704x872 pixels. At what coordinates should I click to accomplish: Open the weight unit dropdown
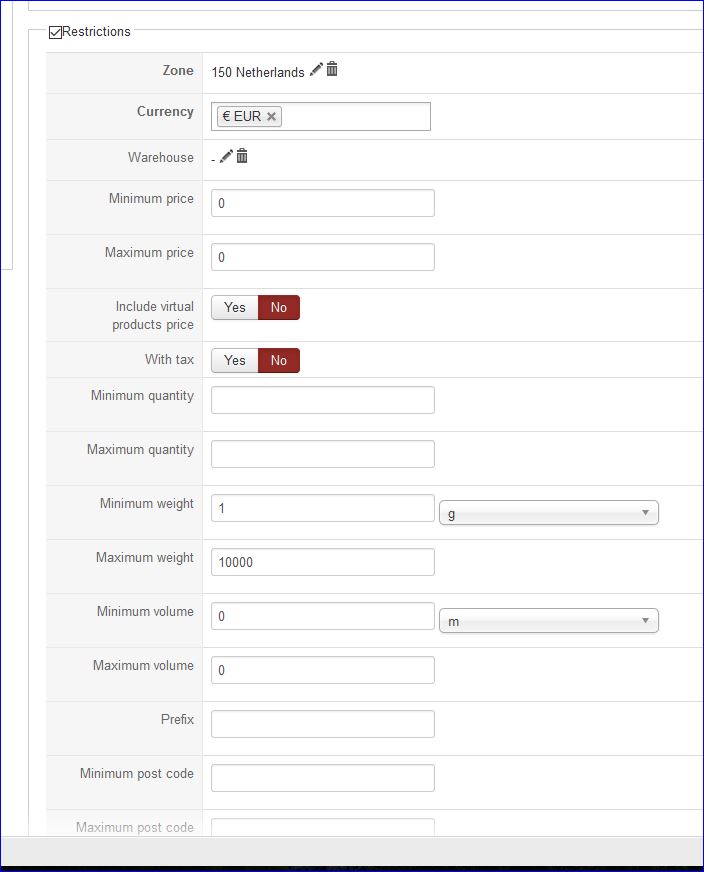coord(549,513)
